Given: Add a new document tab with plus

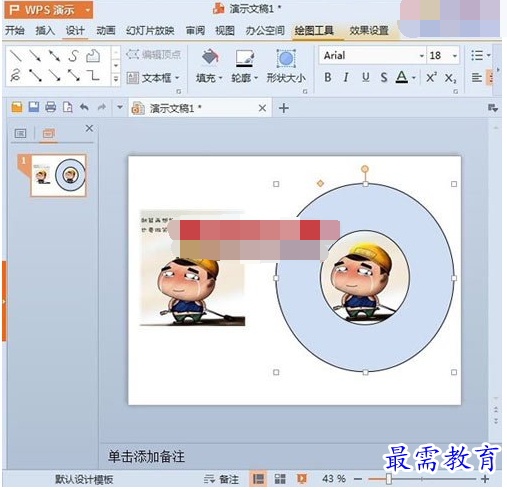Looking at the screenshot, I should pos(284,108).
